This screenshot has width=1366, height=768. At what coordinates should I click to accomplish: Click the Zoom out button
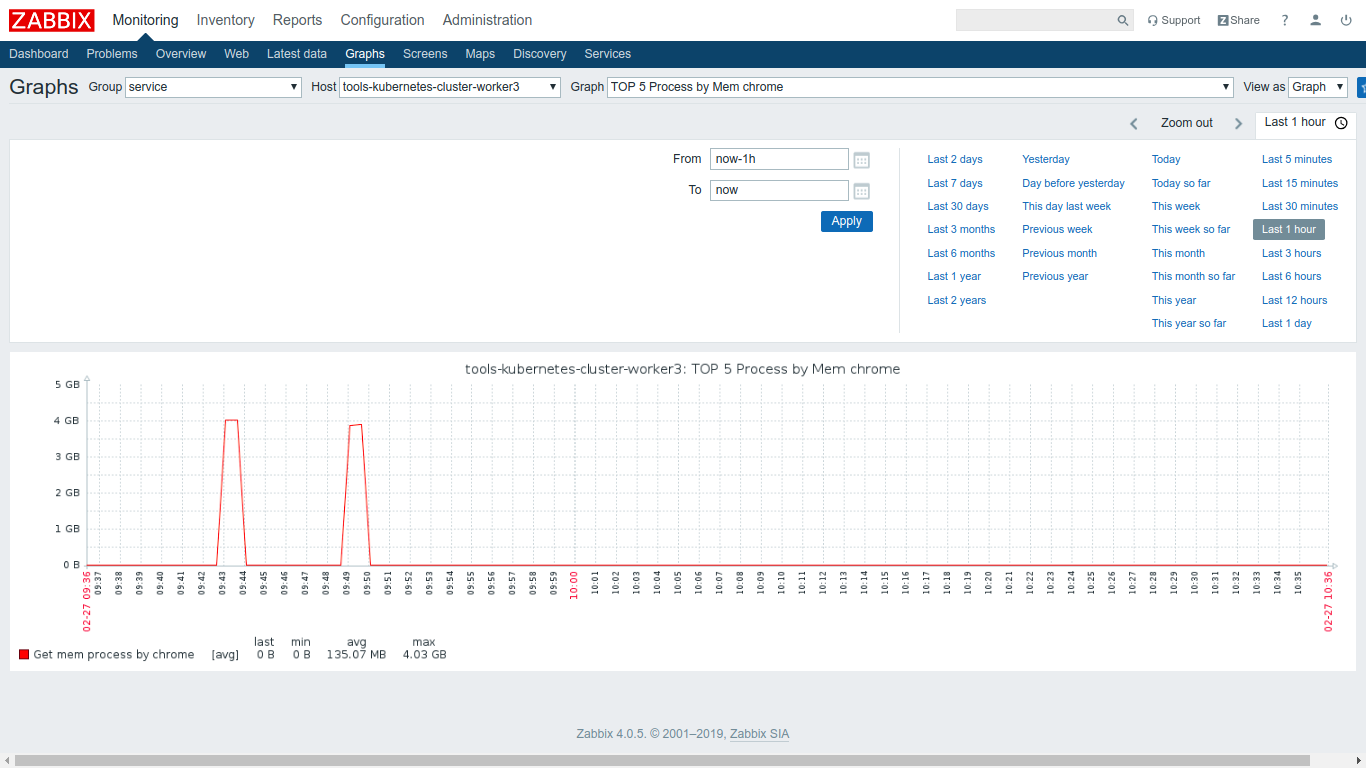point(1186,123)
